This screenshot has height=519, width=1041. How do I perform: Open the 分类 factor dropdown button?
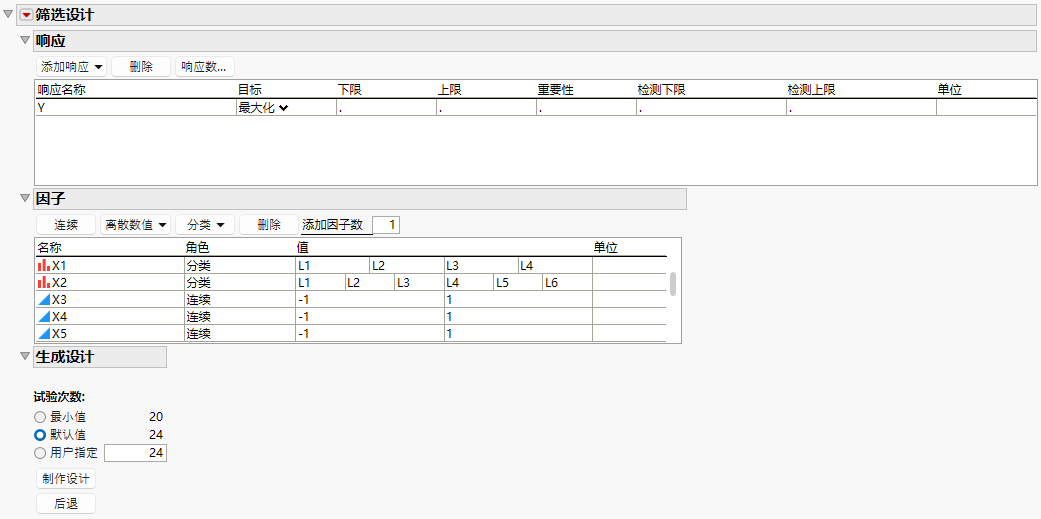click(206, 226)
